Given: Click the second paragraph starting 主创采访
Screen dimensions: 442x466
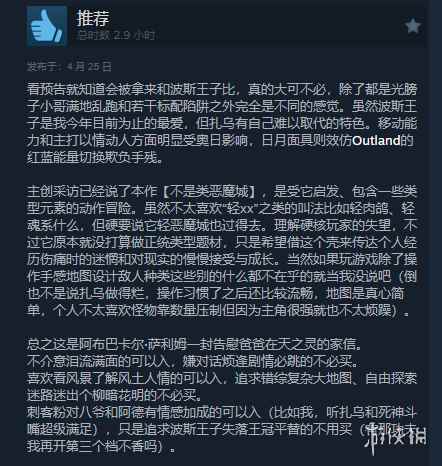Looking at the screenshot, I should coord(222,251).
